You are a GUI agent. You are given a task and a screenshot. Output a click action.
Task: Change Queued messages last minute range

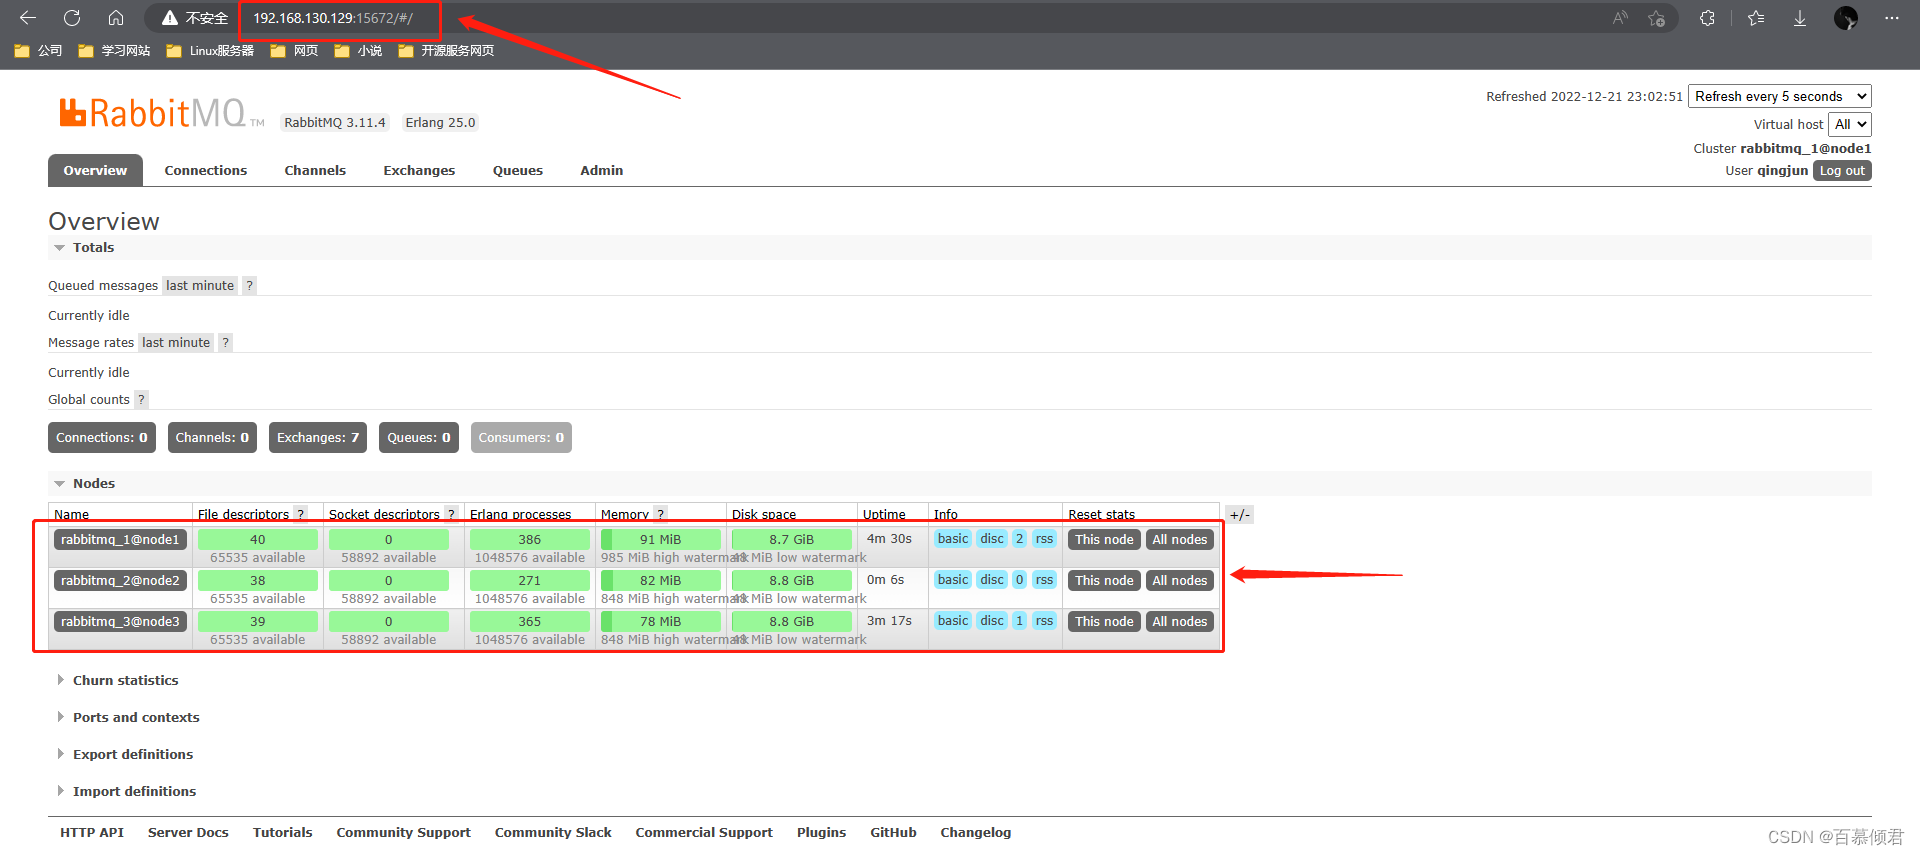coord(200,286)
